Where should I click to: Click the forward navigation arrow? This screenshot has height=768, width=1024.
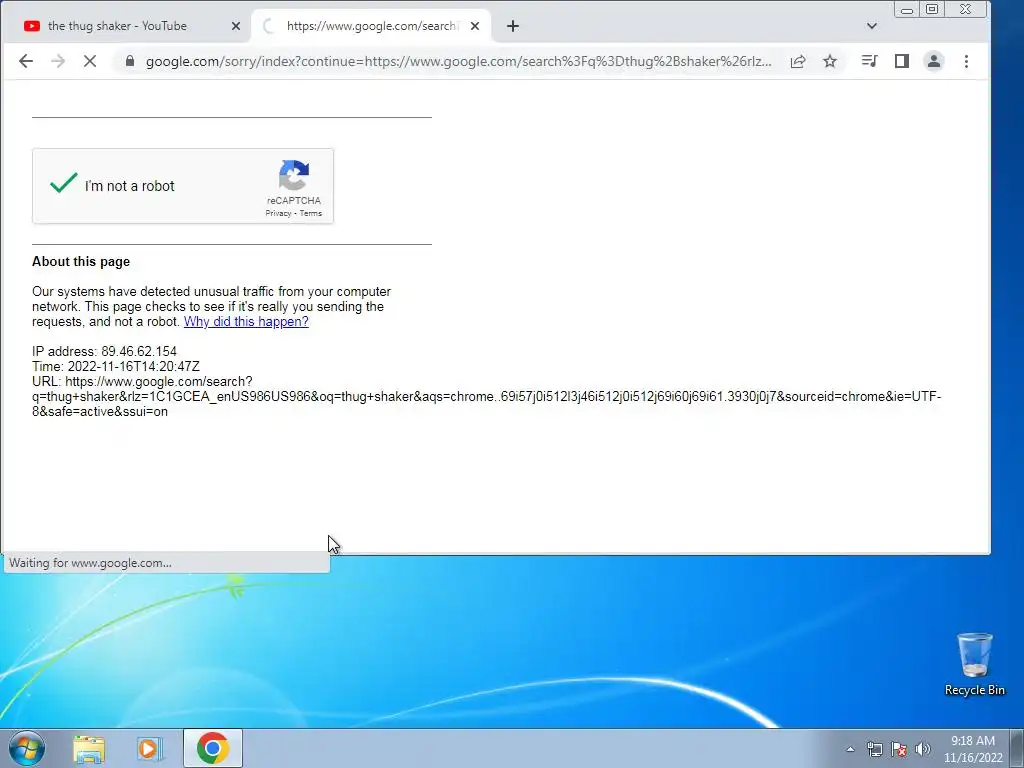58,61
